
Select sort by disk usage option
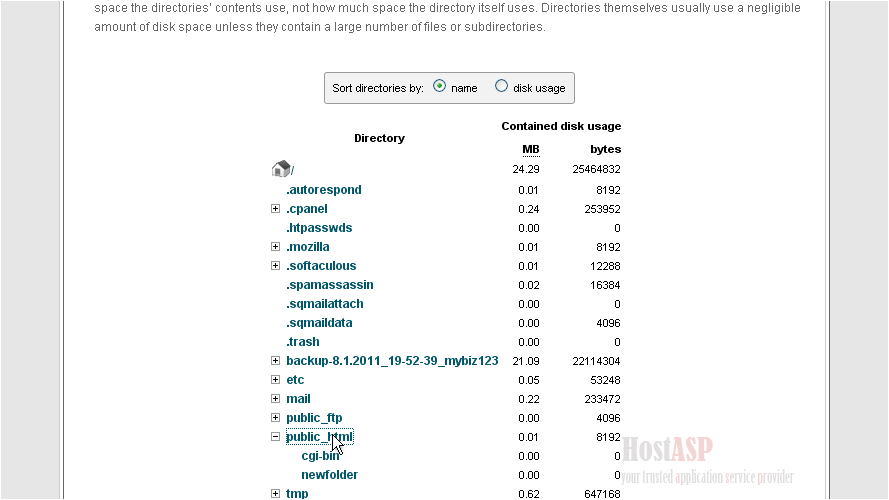coord(502,87)
